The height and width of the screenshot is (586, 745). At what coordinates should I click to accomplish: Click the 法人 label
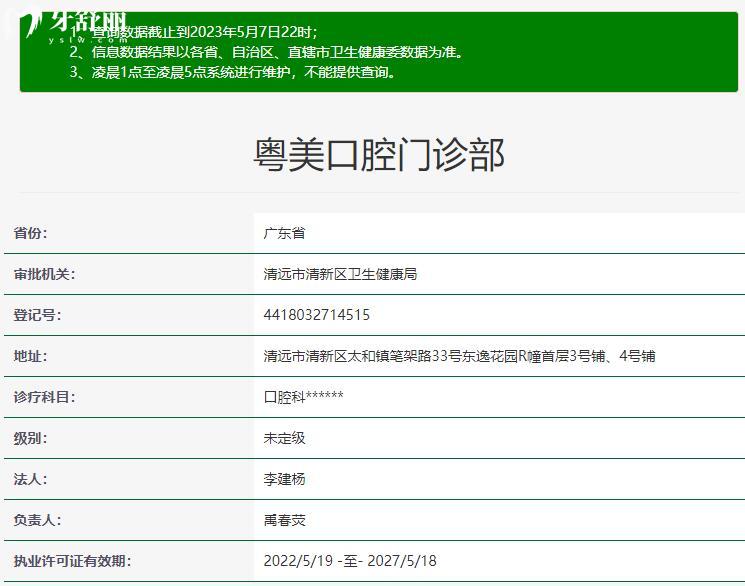click(30, 479)
